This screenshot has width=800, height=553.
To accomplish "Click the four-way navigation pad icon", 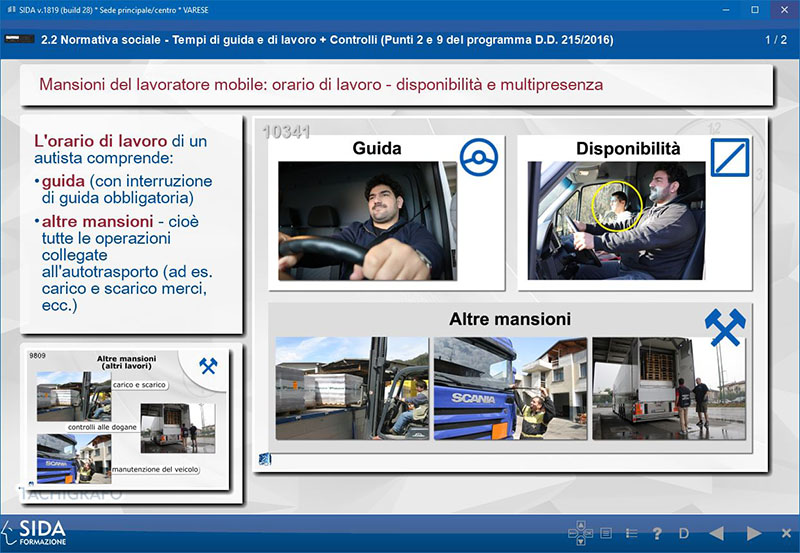I will [x=579, y=533].
